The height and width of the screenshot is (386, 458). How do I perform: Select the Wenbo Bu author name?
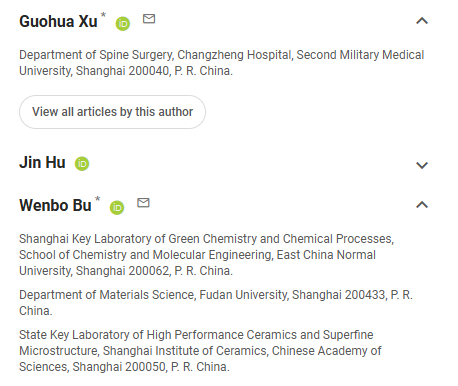click(x=55, y=205)
